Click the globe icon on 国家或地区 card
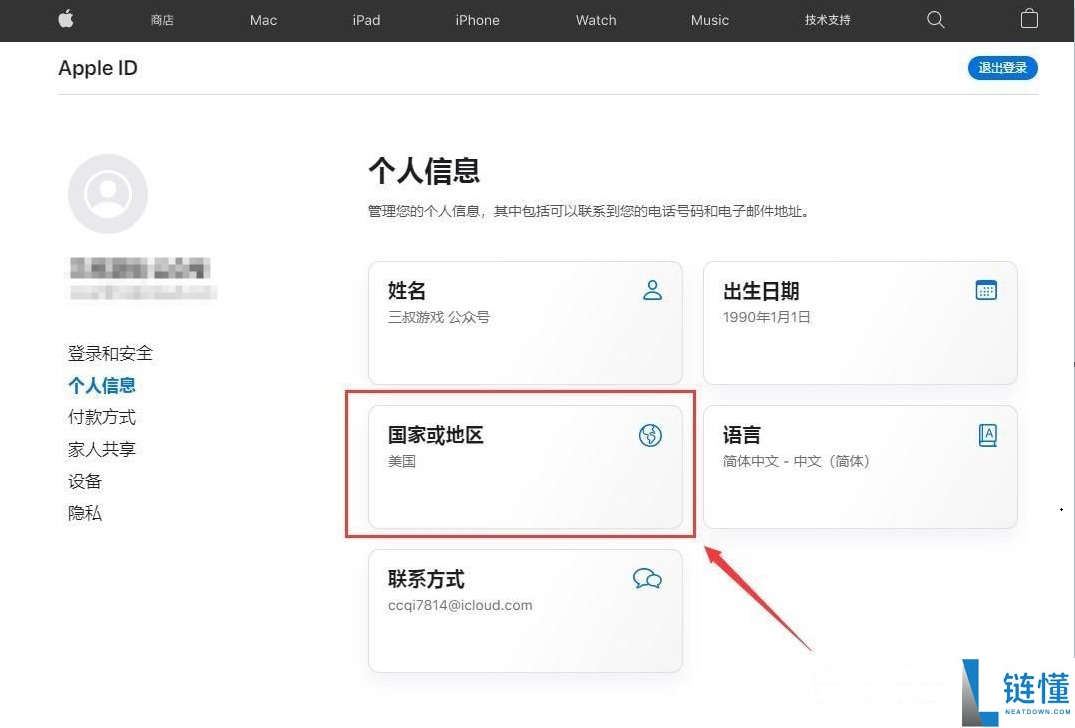The width and height of the screenshot is (1075, 728). tap(650, 435)
